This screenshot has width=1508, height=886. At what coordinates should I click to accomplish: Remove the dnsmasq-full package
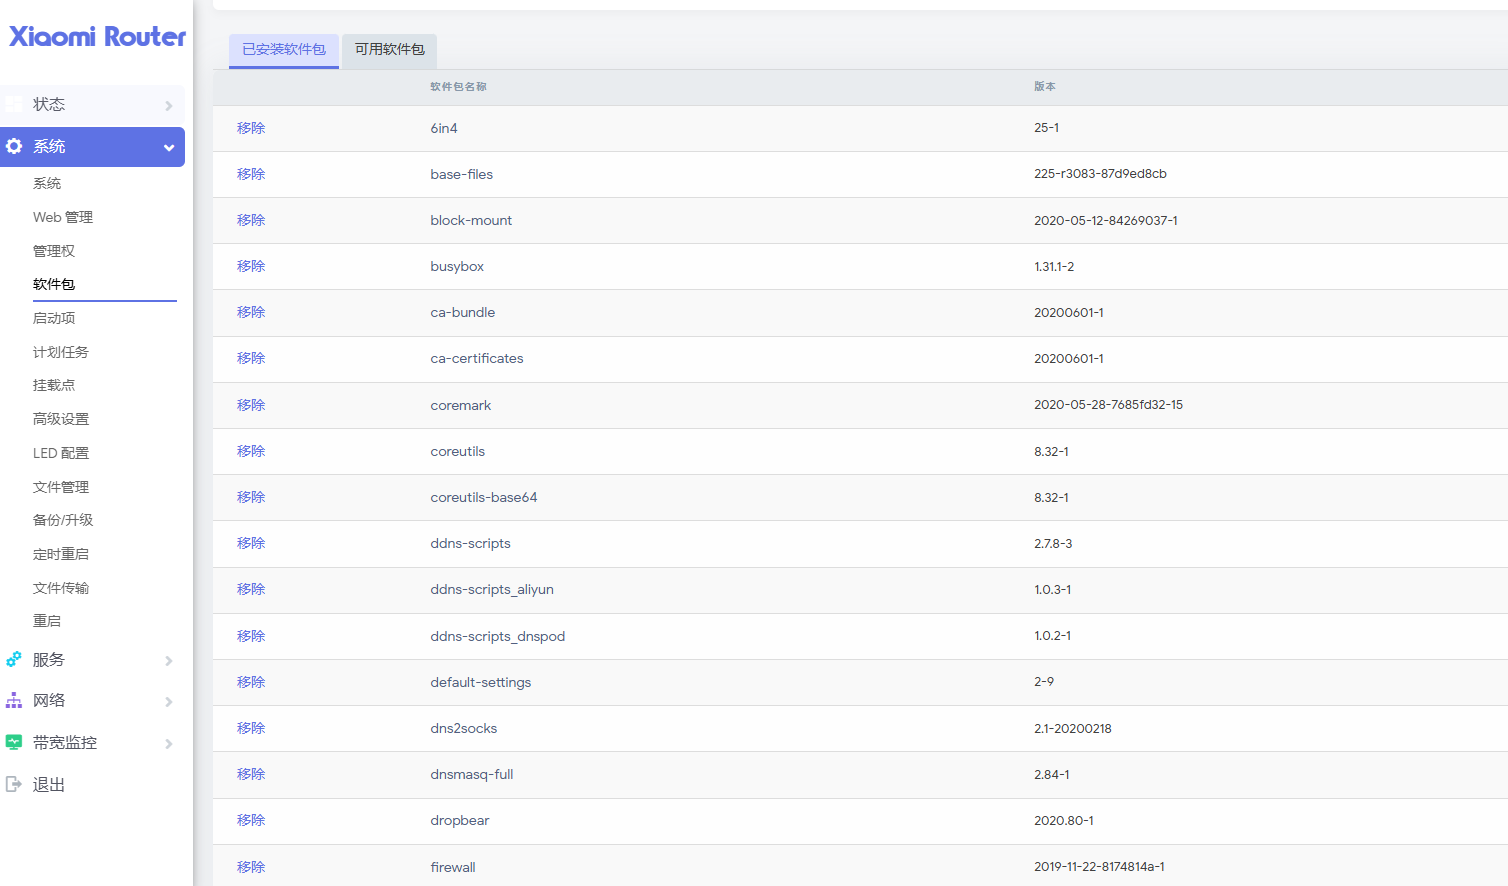coord(251,774)
